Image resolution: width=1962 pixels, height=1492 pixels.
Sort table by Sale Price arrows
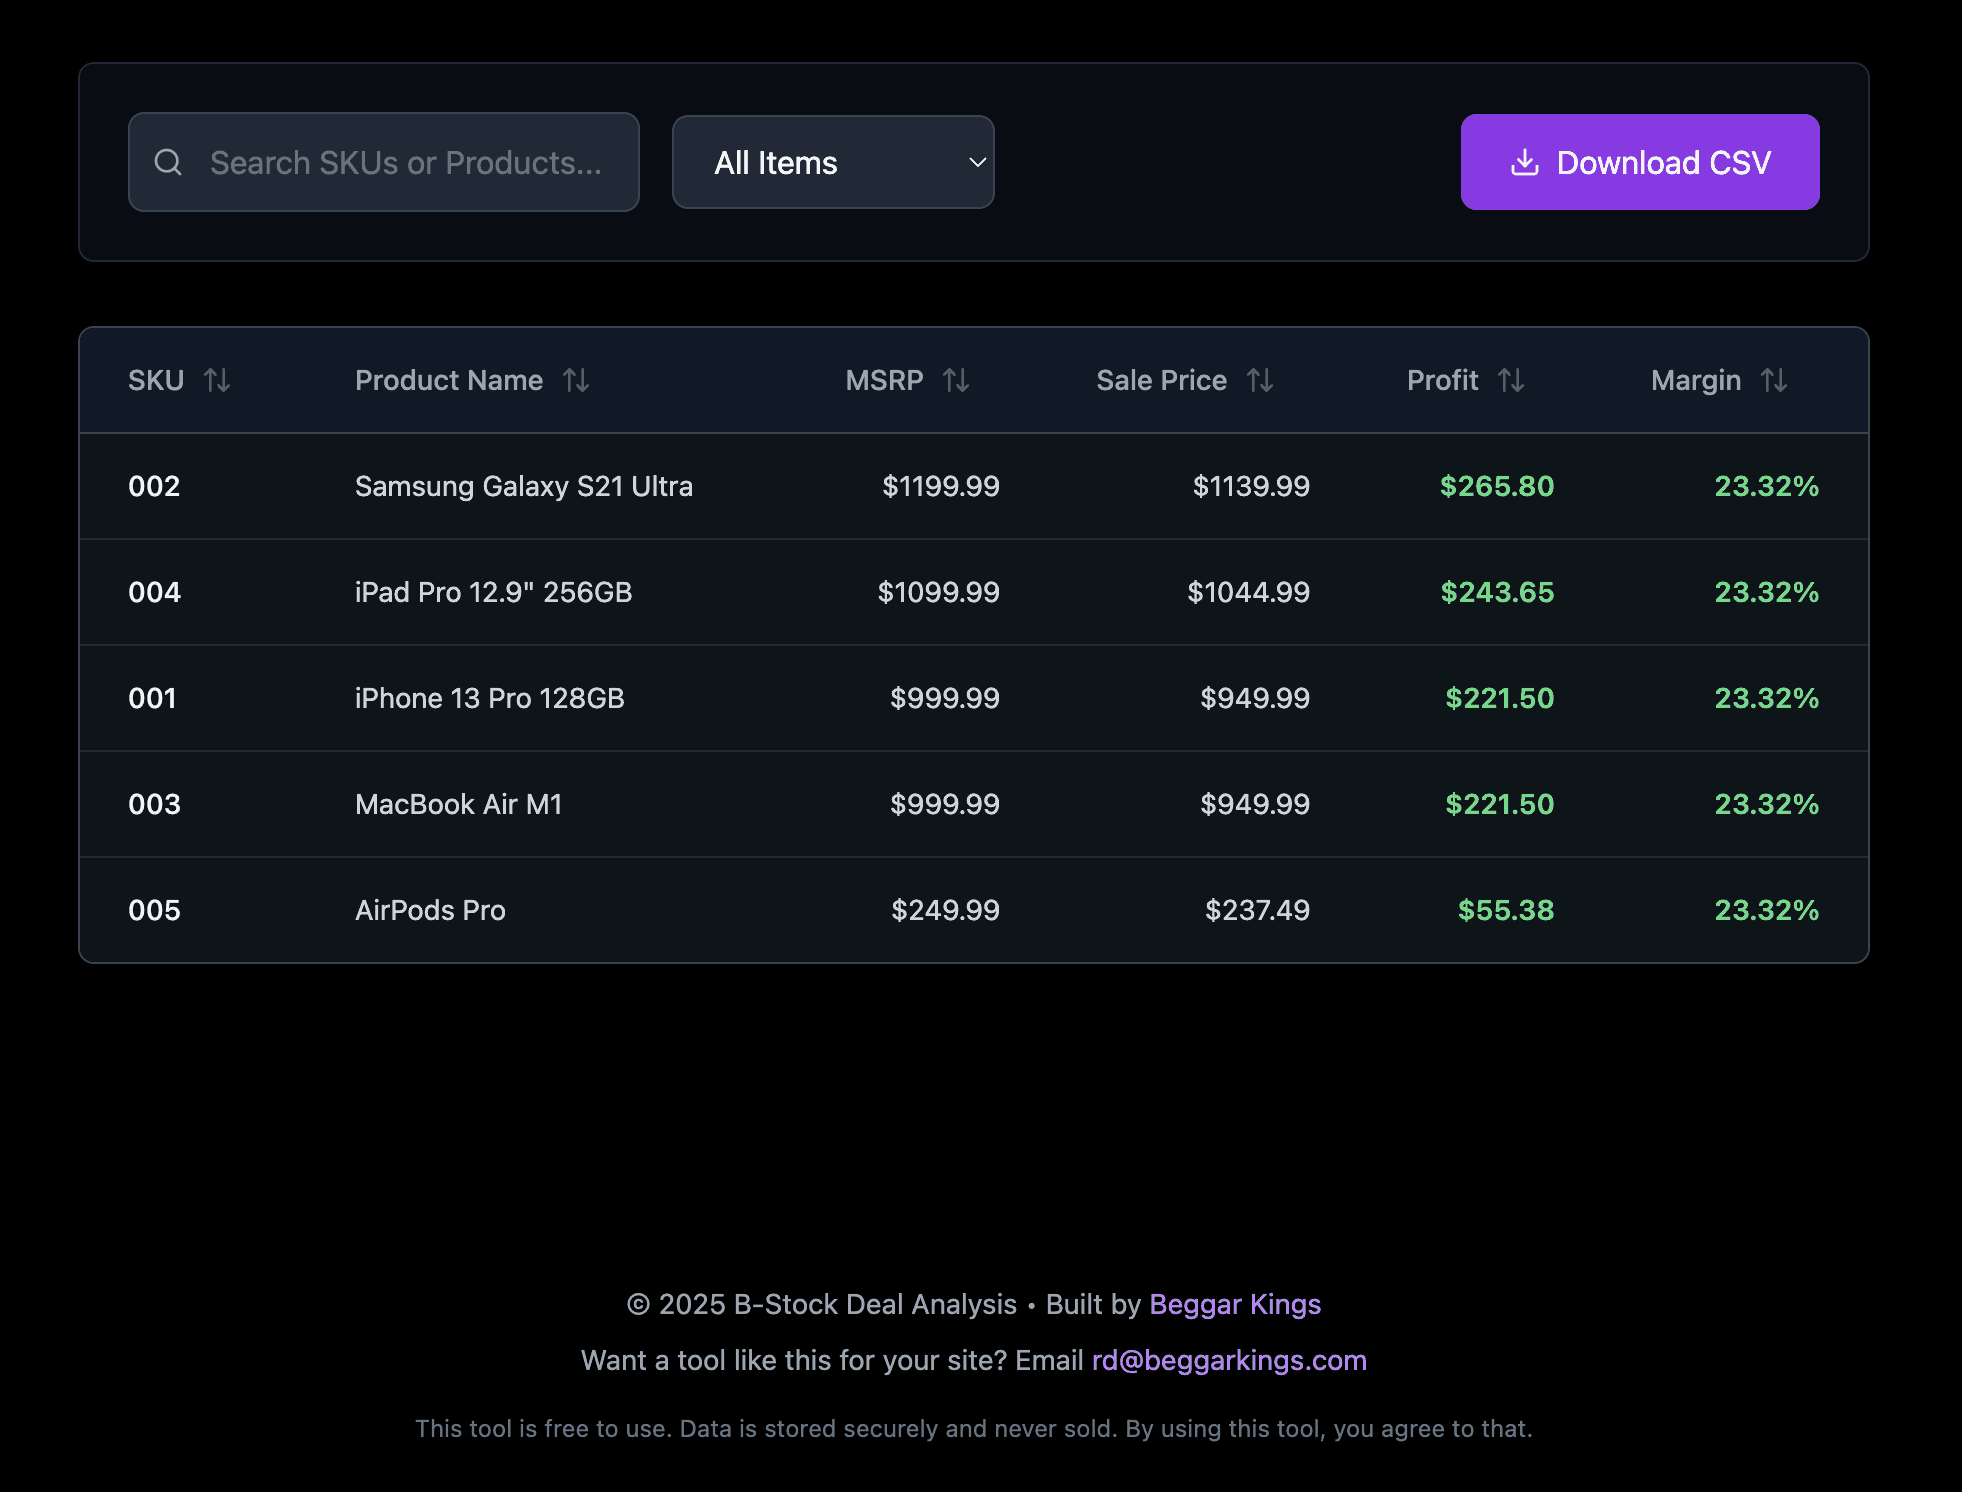pyautogui.click(x=1260, y=380)
